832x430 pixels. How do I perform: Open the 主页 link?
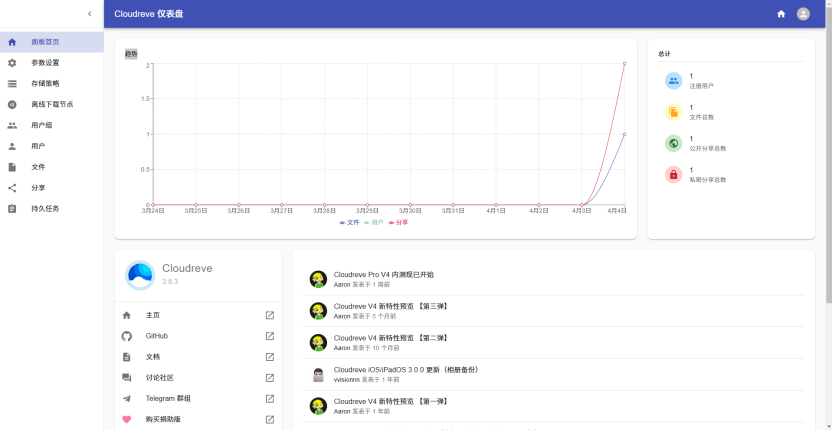point(198,315)
